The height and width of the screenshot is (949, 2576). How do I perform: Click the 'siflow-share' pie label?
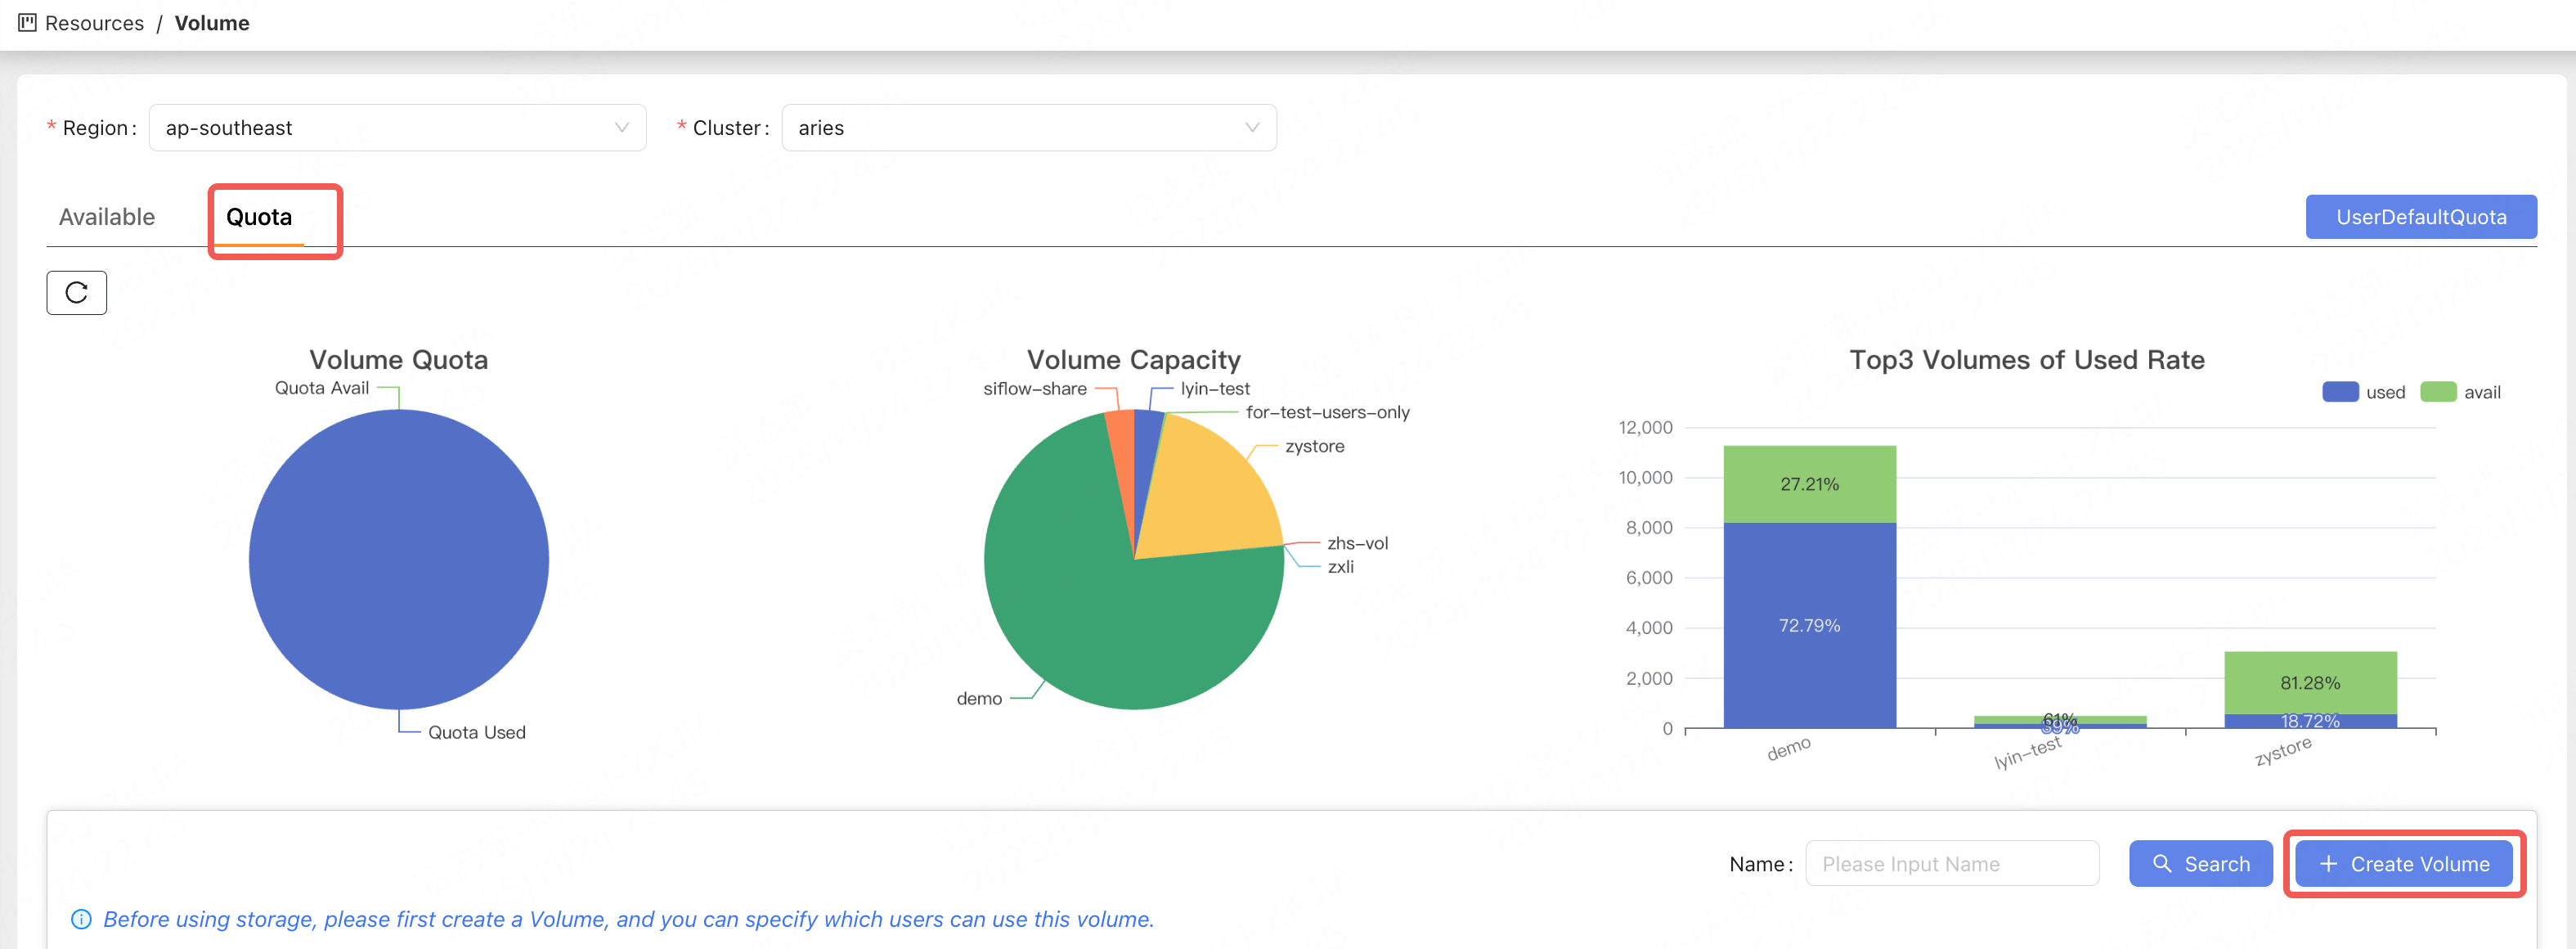(1034, 388)
